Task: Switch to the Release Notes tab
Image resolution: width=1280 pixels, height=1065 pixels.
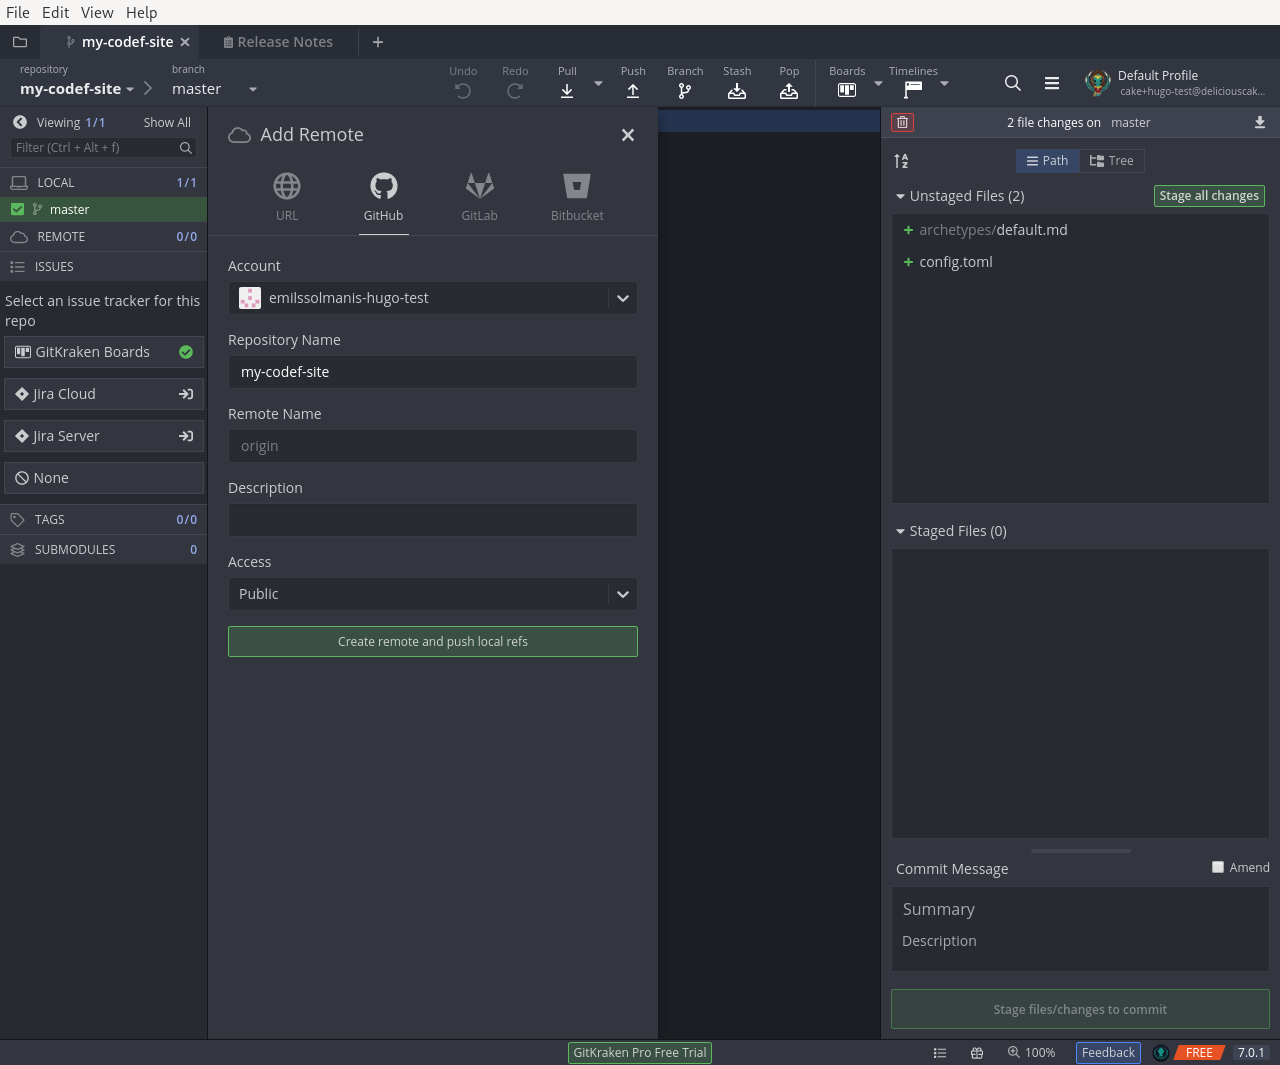Action: pos(278,42)
